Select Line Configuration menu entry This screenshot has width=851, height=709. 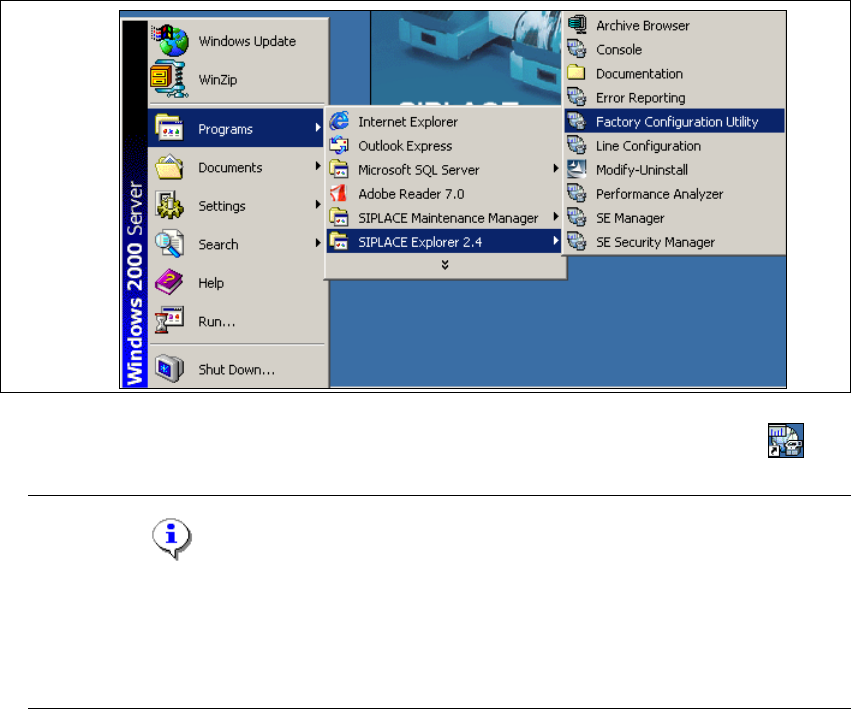tap(675, 145)
